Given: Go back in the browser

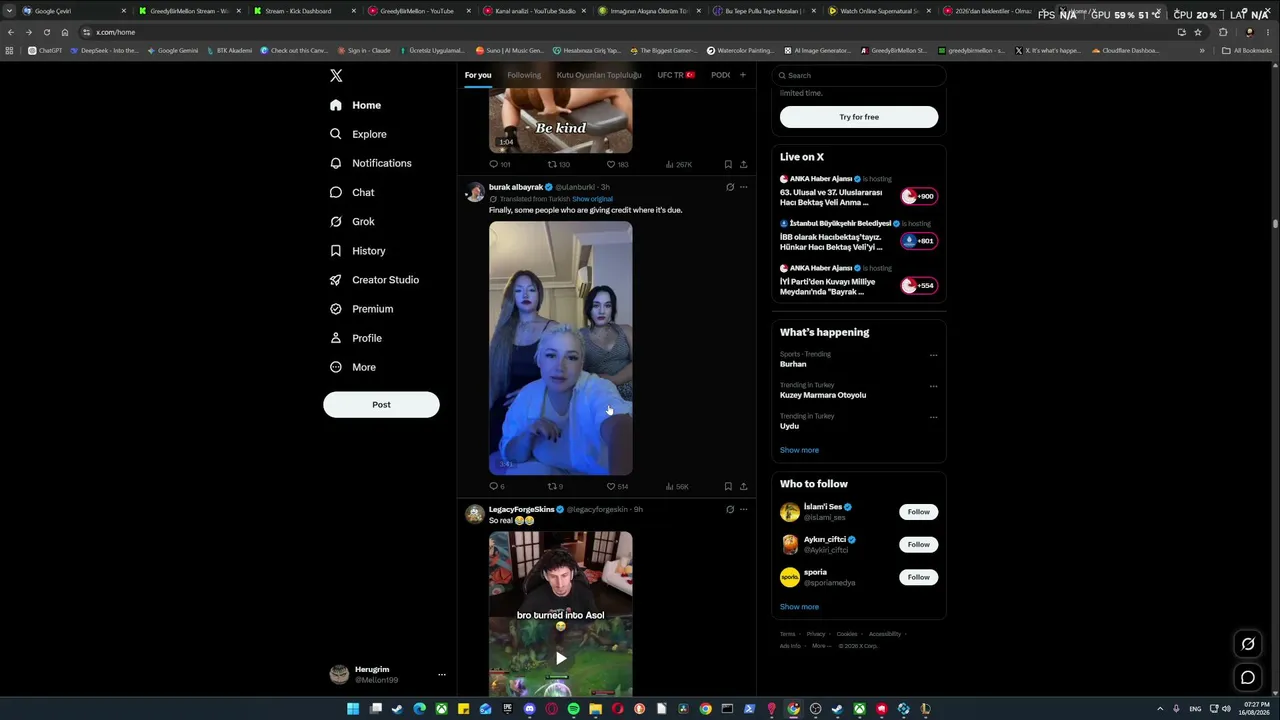Looking at the screenshot, I should coord(10,32).
